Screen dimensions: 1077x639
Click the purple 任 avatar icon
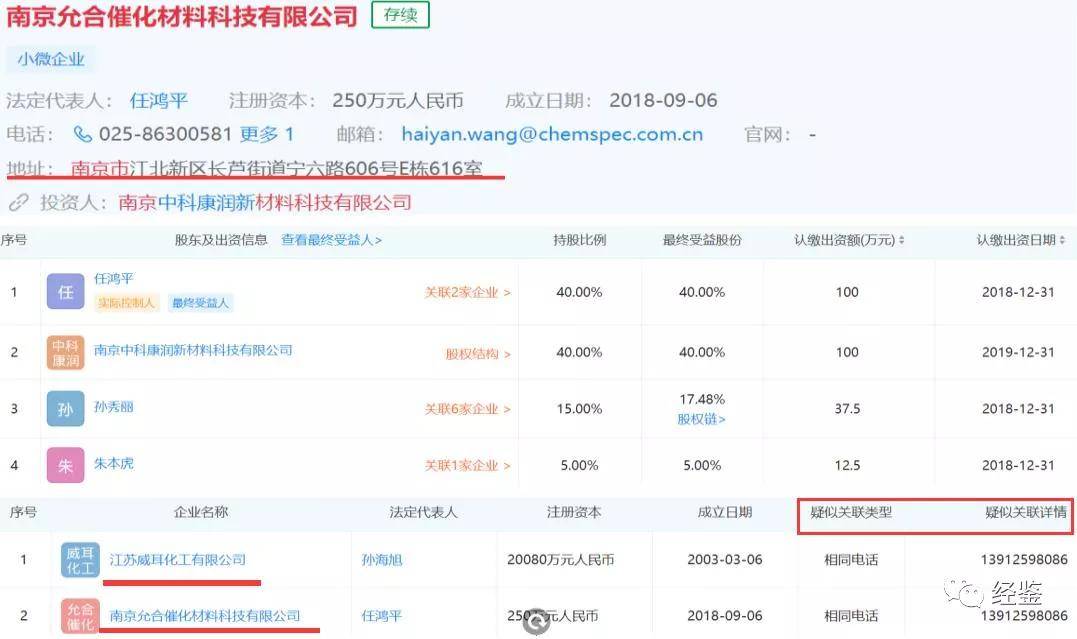[65, 291]
